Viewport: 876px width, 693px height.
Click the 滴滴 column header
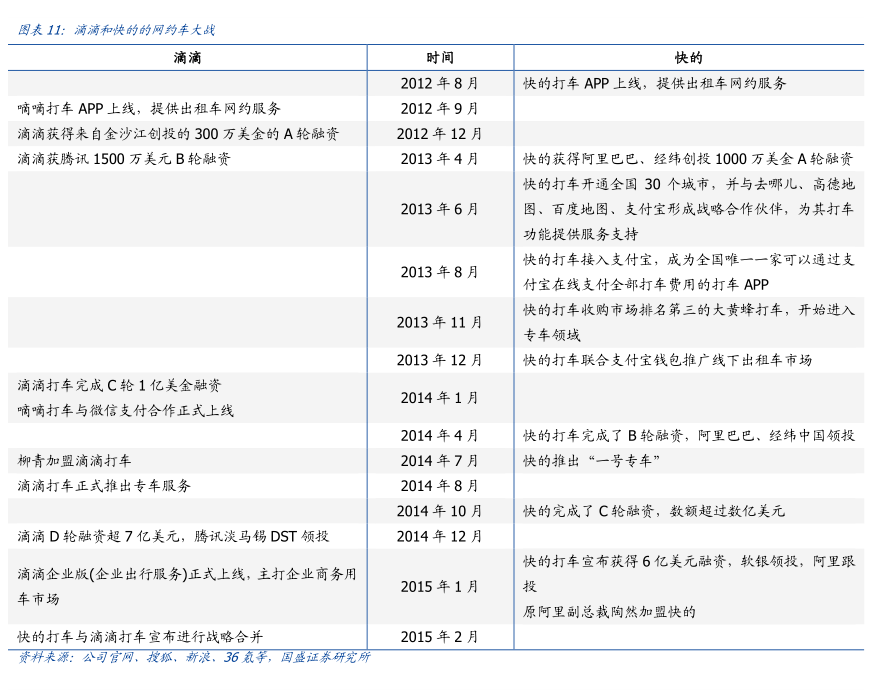pyautogui.click(x=187, y=58)
